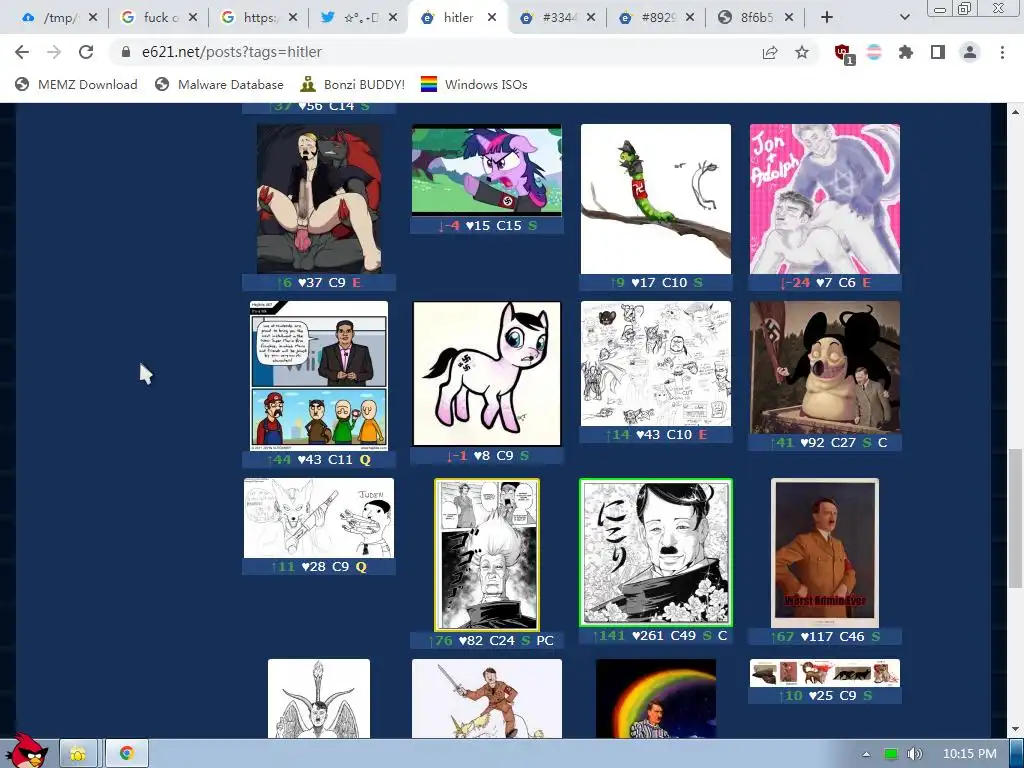This screenshot has width=1024, height=768.
Task: Close the #3344 tab
Action: point(590,18)
